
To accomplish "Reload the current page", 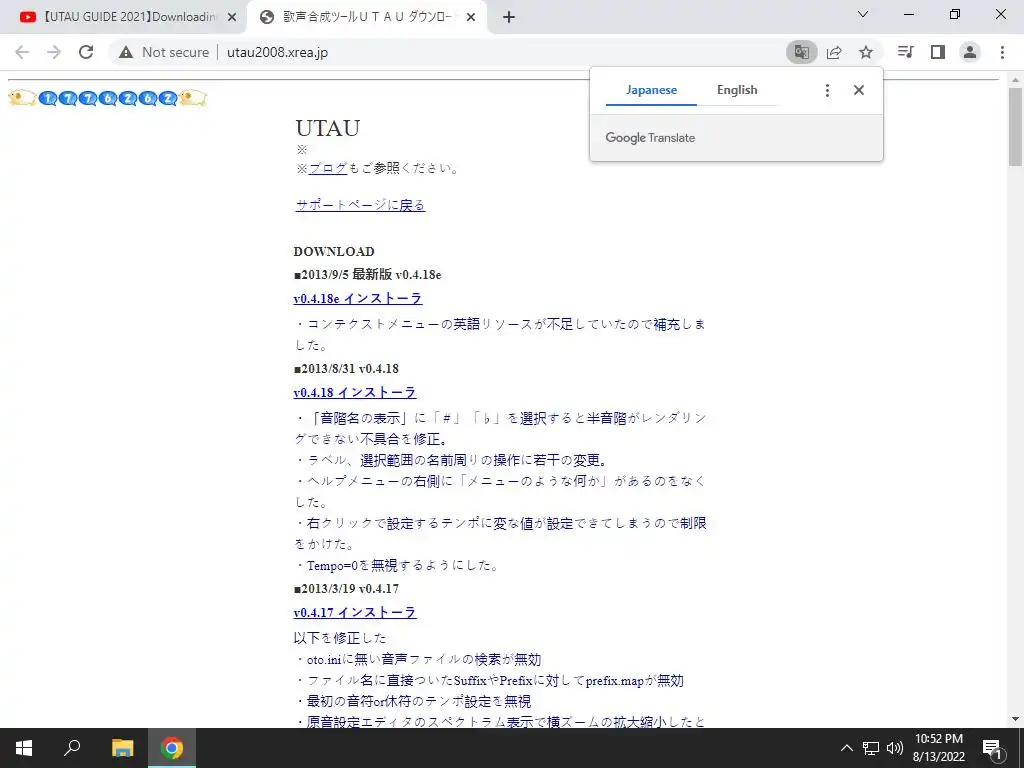I will 86,52.
